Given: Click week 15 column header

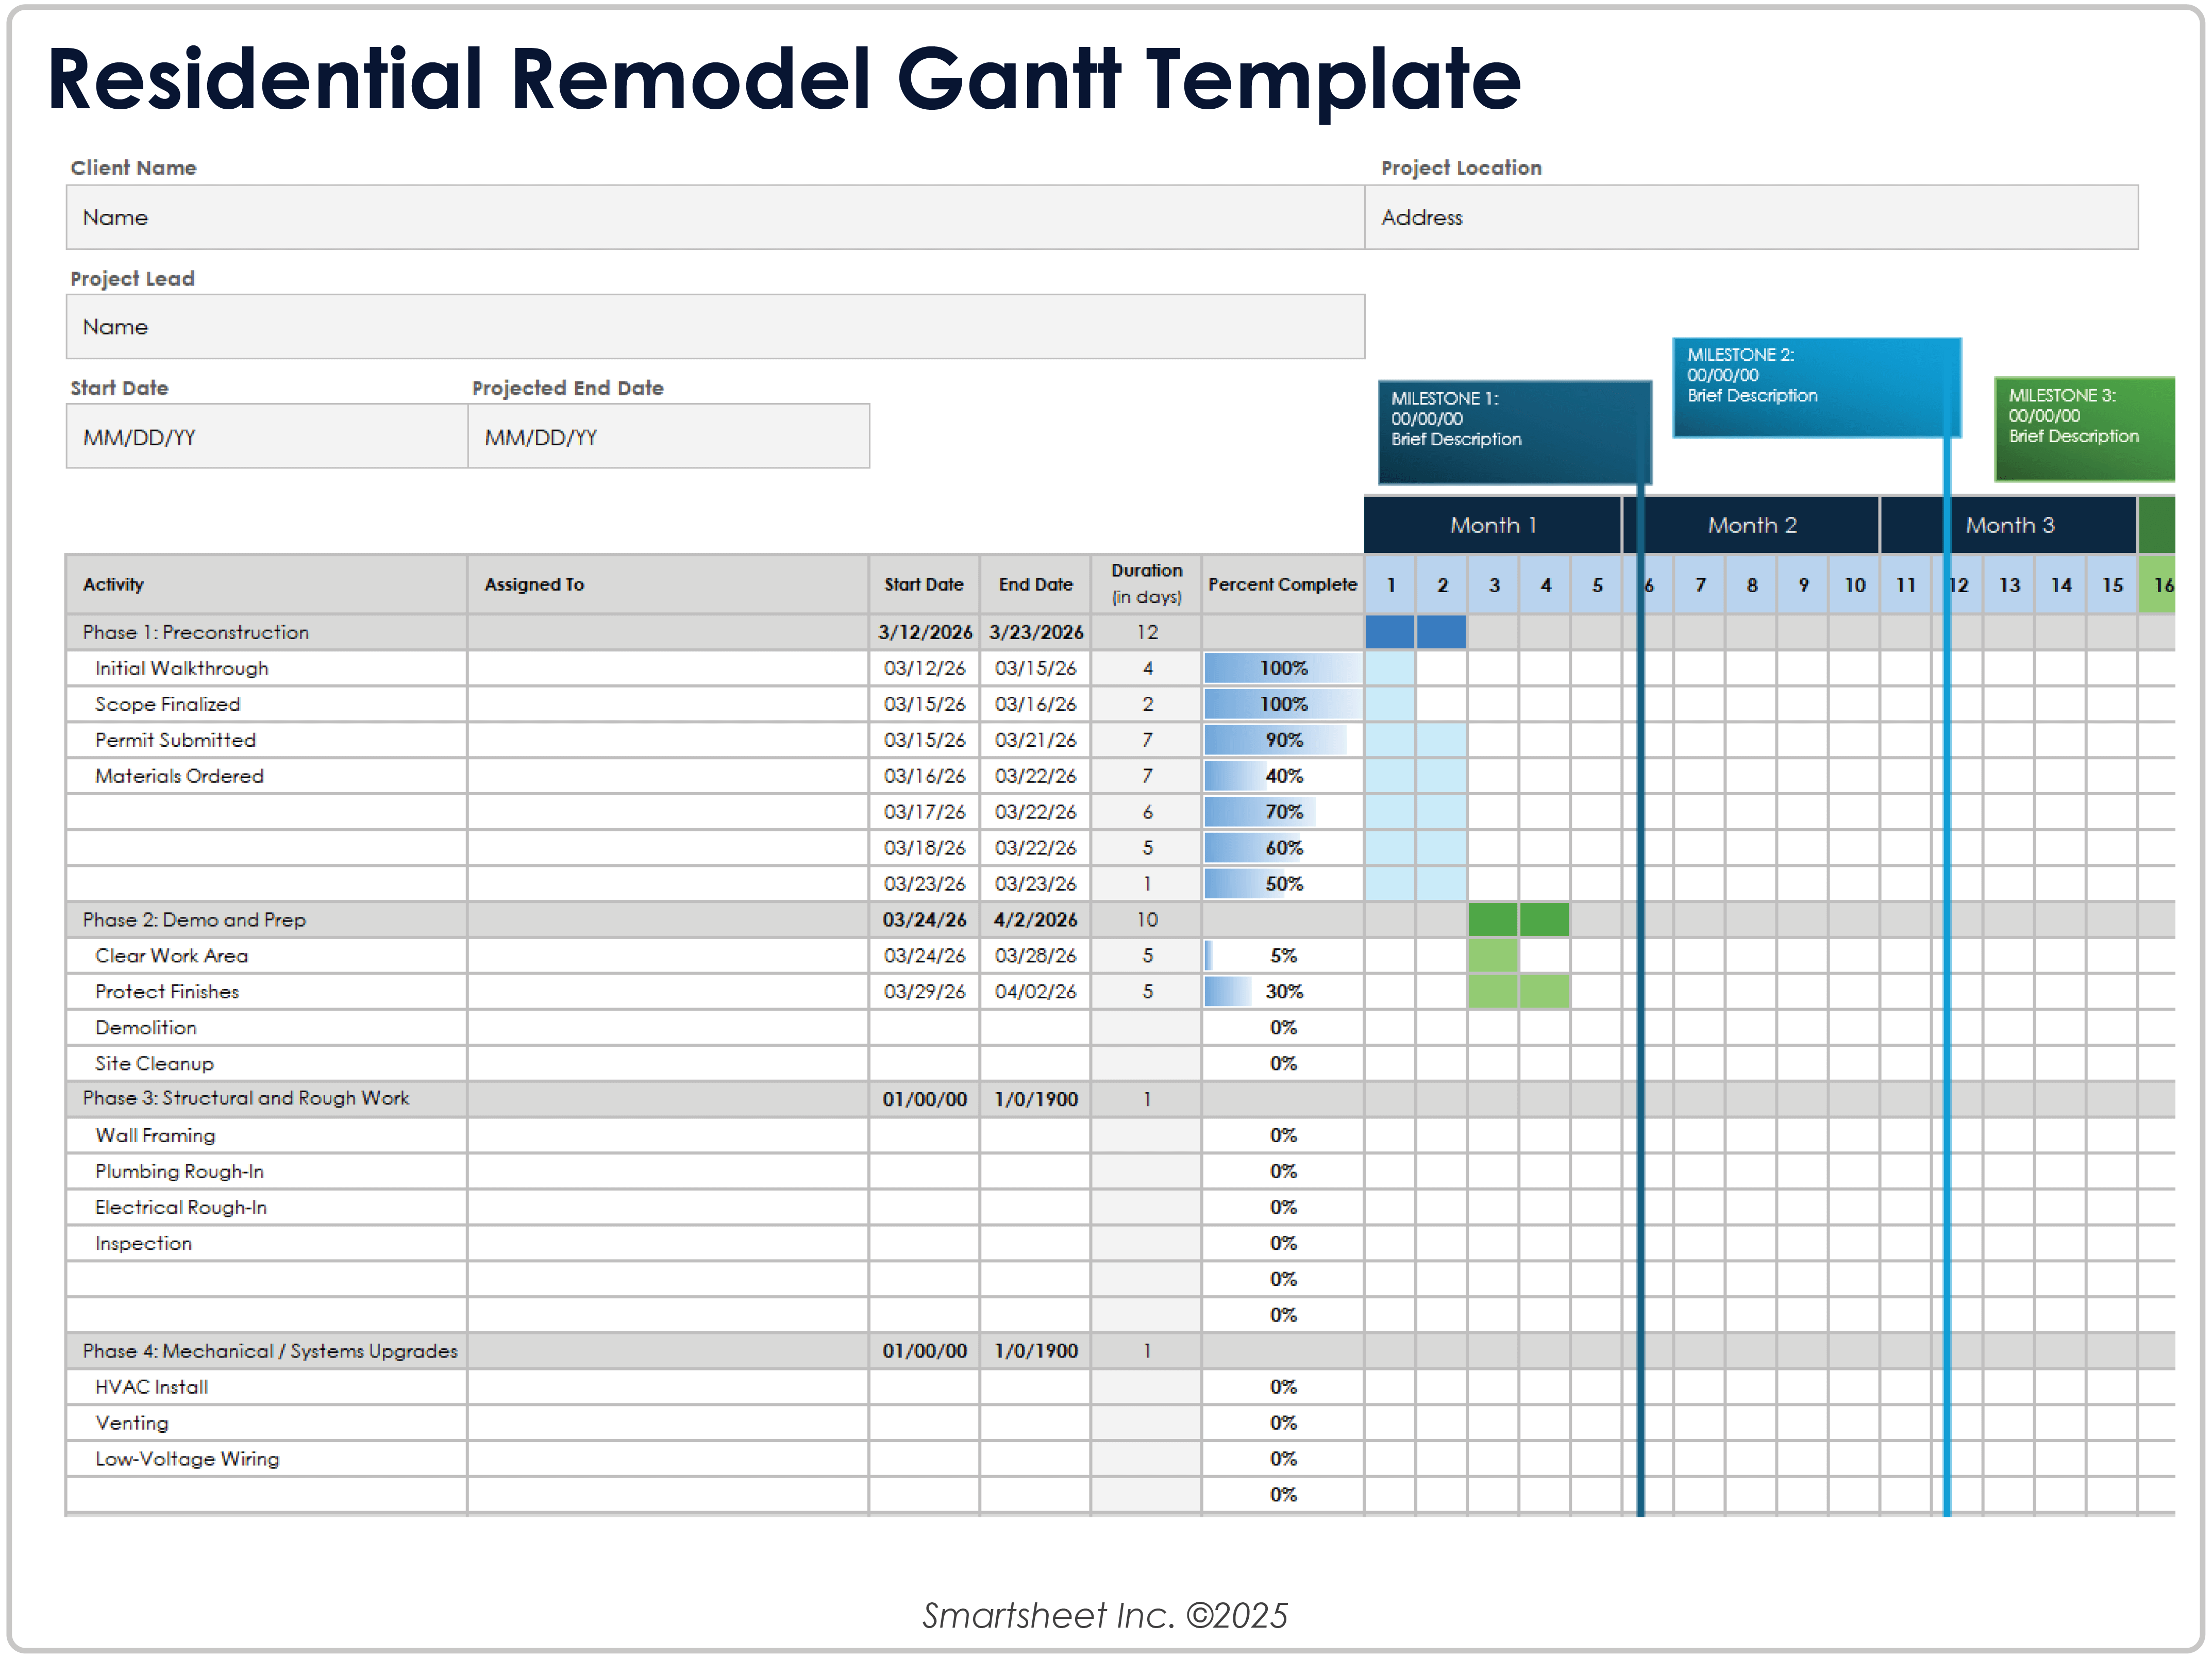Looking at the screenshot, I should [x=2112, y=585].
